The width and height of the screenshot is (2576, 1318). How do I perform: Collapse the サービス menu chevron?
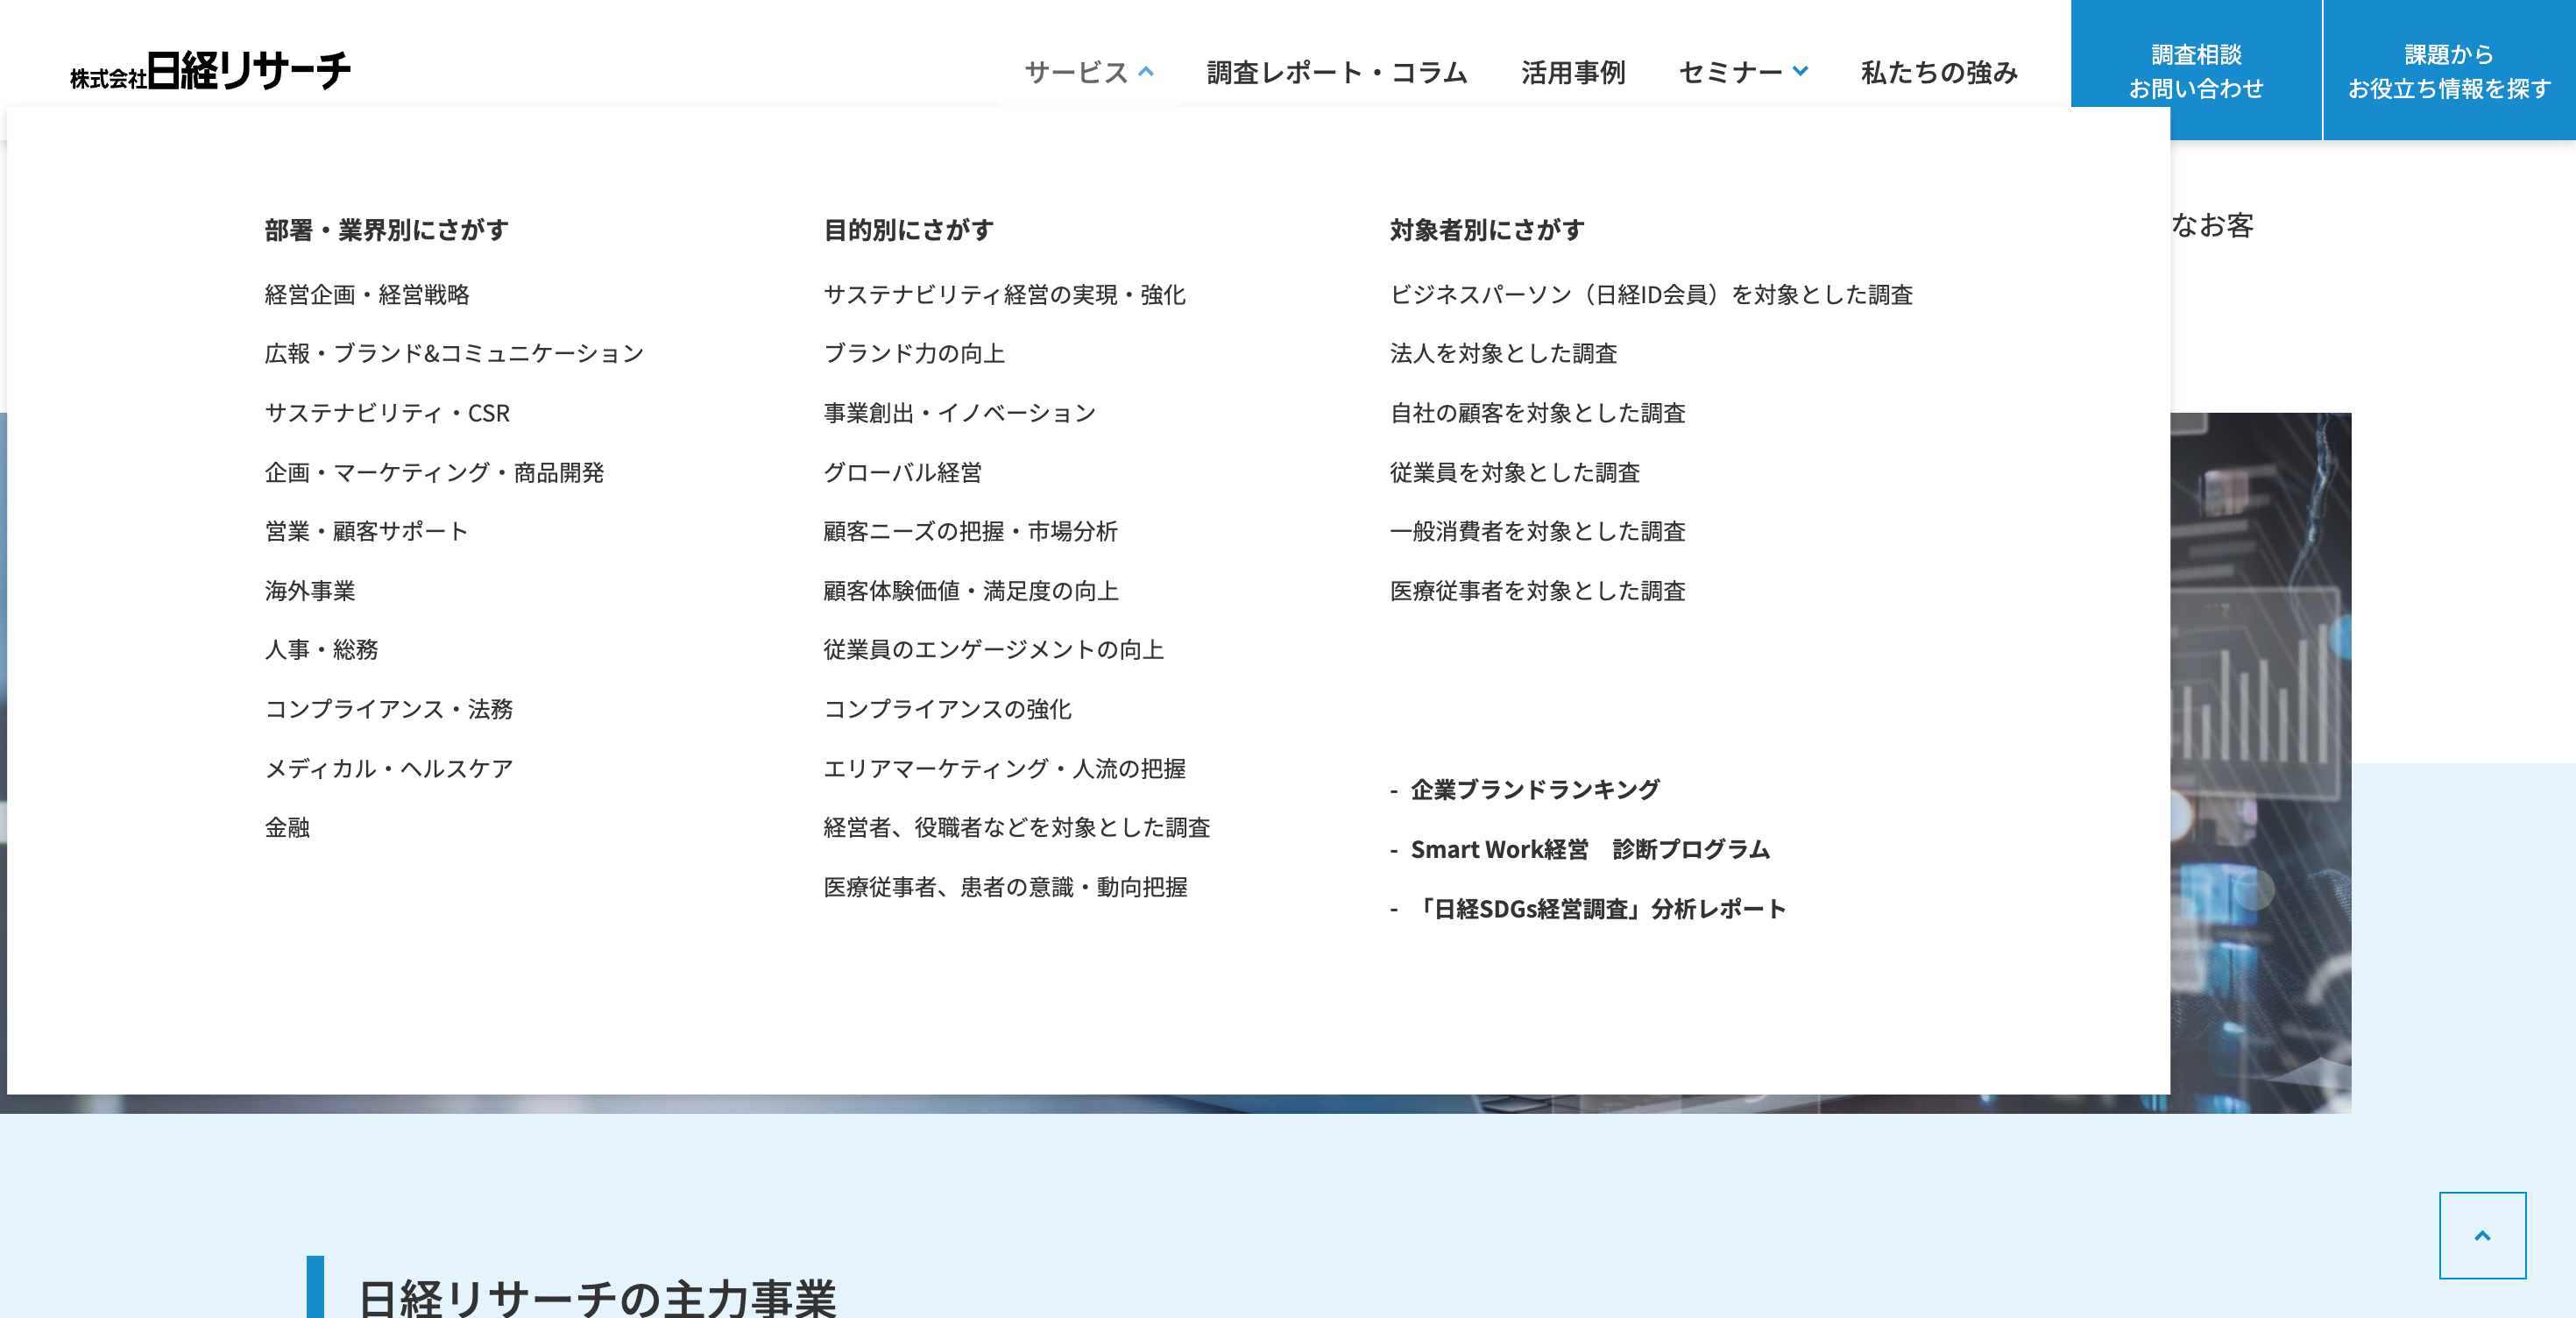pos(1146,71)
